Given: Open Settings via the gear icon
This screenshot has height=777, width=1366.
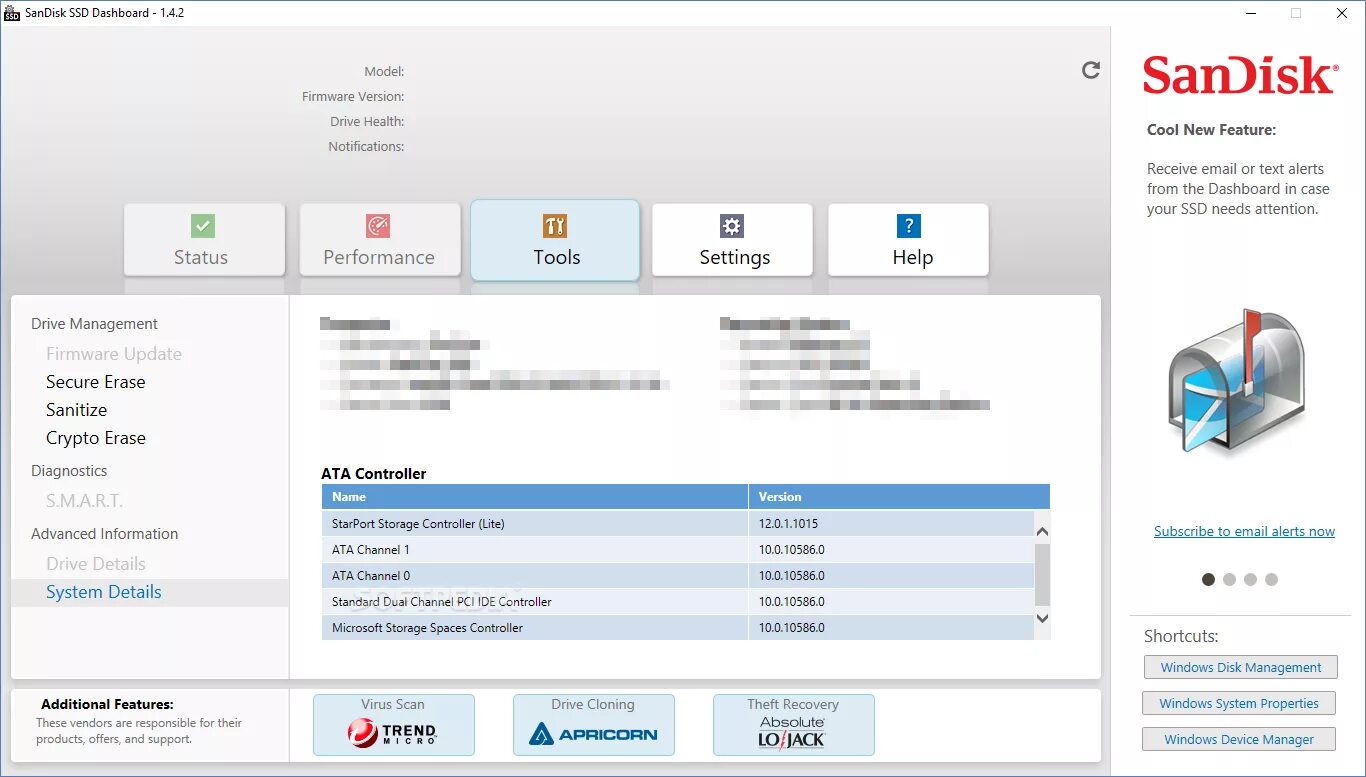Looking at the screenshot, I should tap(732, 227).
